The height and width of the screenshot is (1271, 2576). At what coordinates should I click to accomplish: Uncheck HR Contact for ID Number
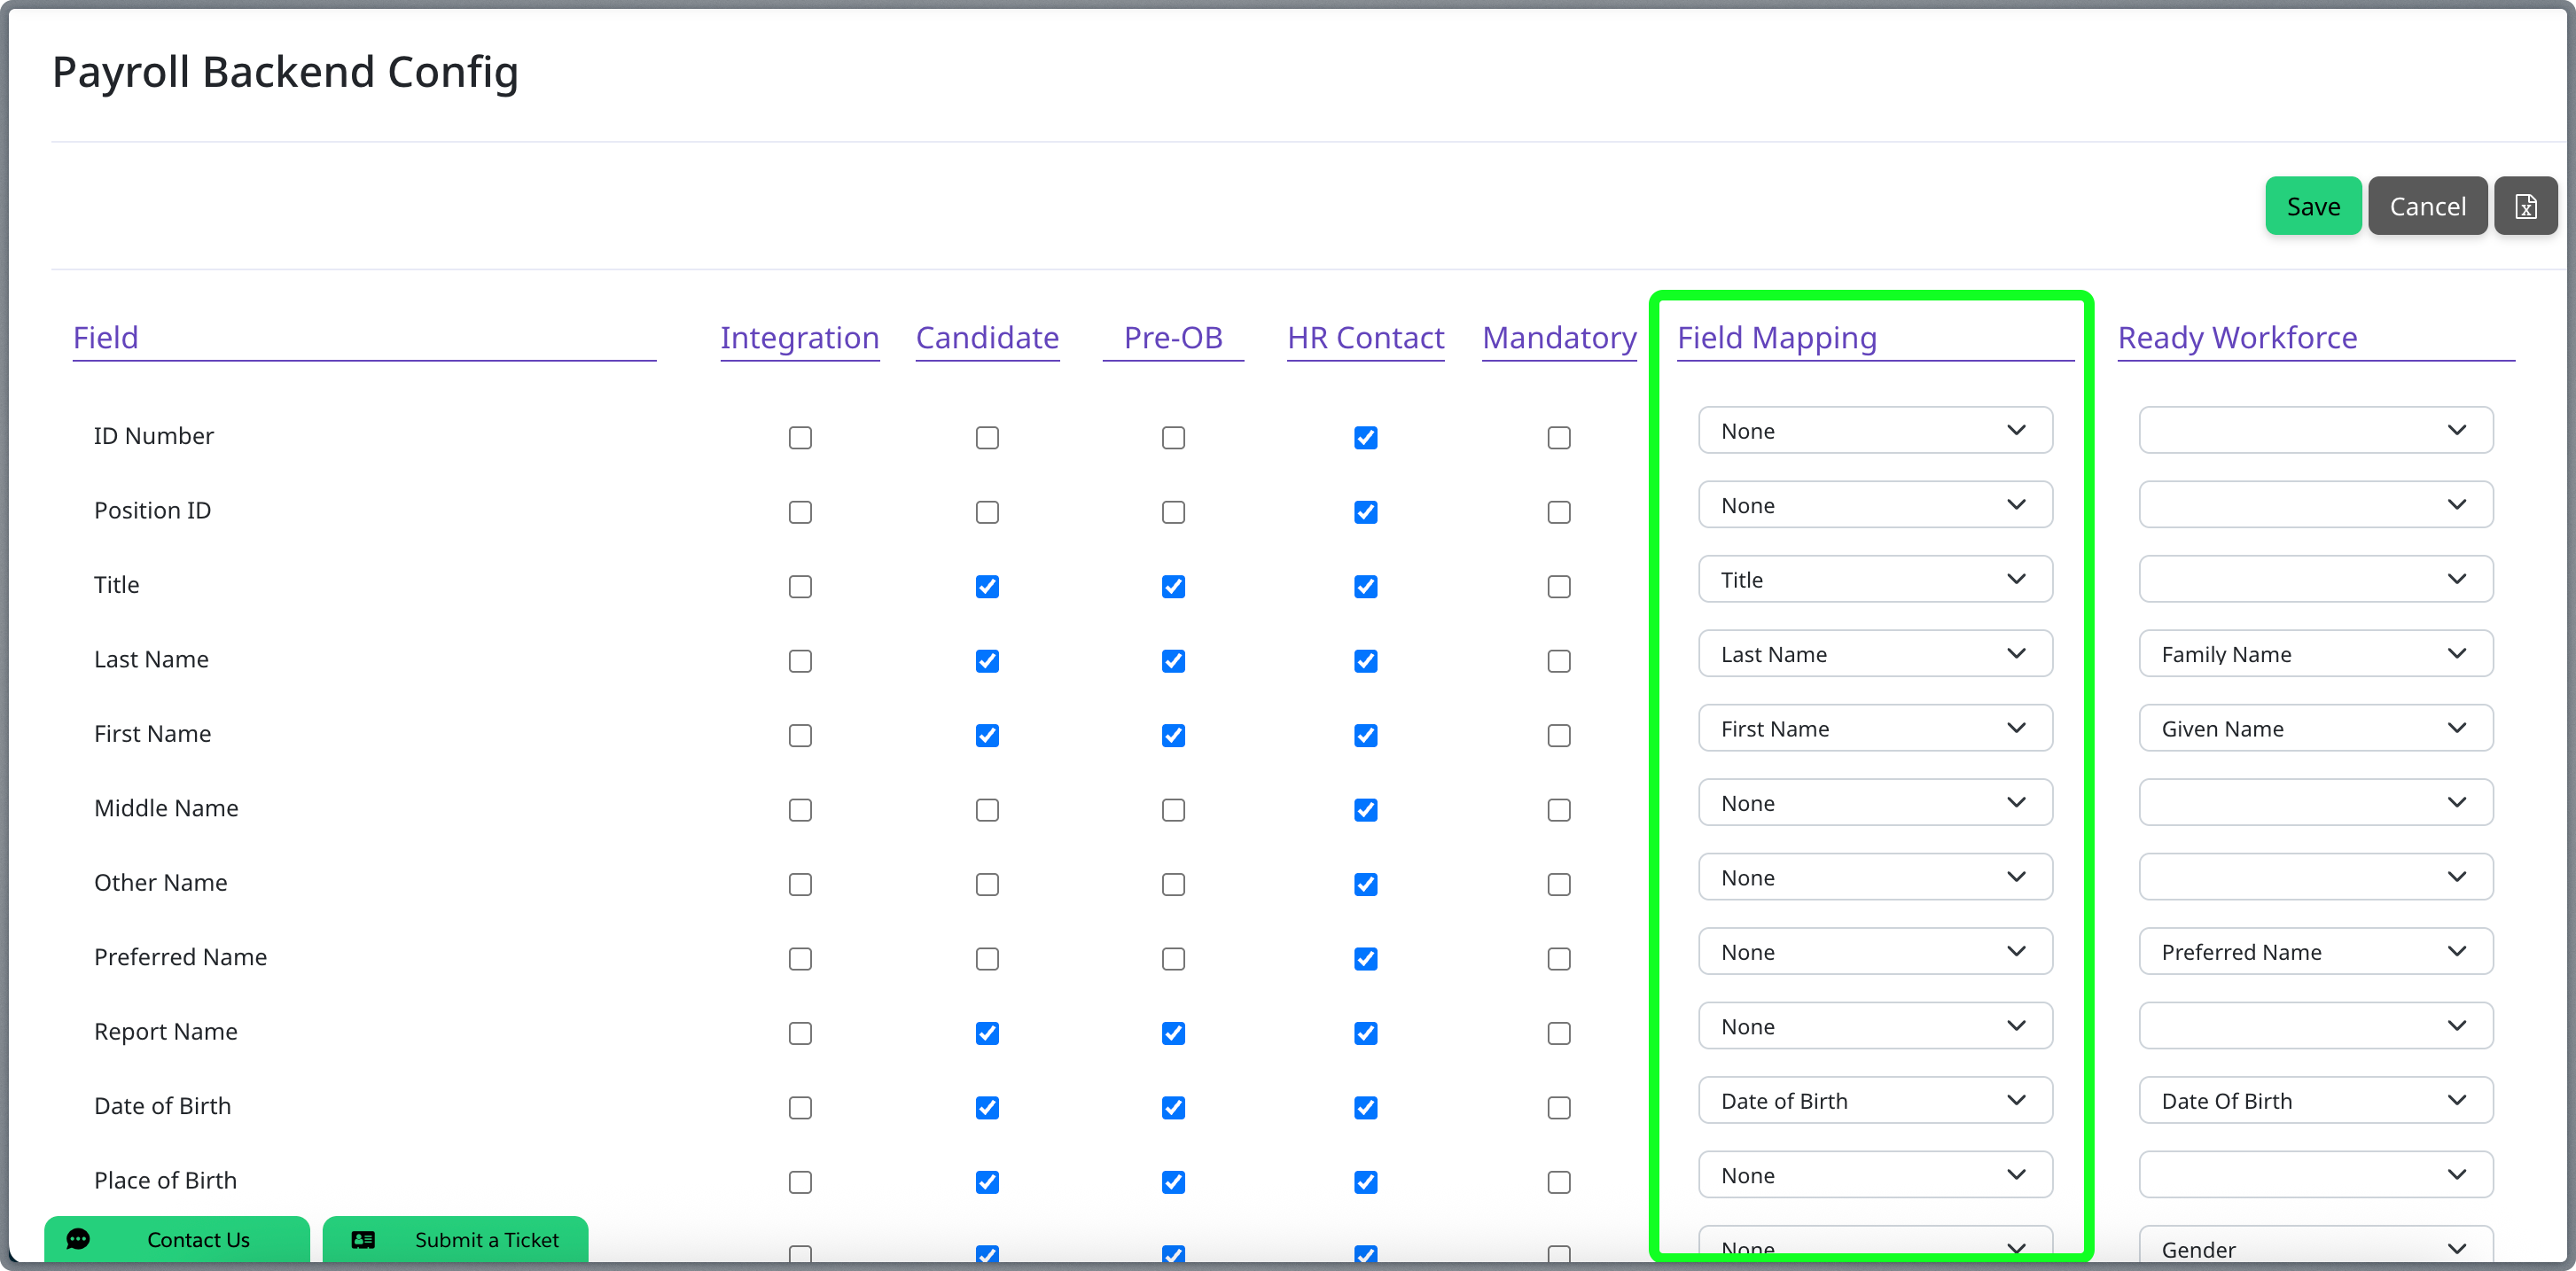pyautogui.click(x=1365, y=437)
